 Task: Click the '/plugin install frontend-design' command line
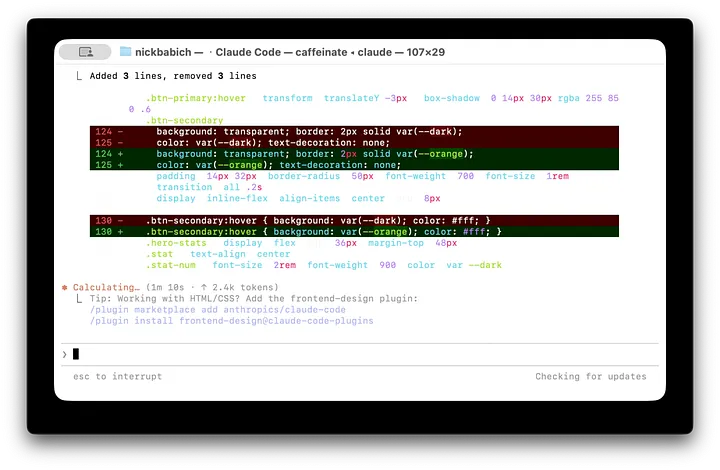(231, 321)
